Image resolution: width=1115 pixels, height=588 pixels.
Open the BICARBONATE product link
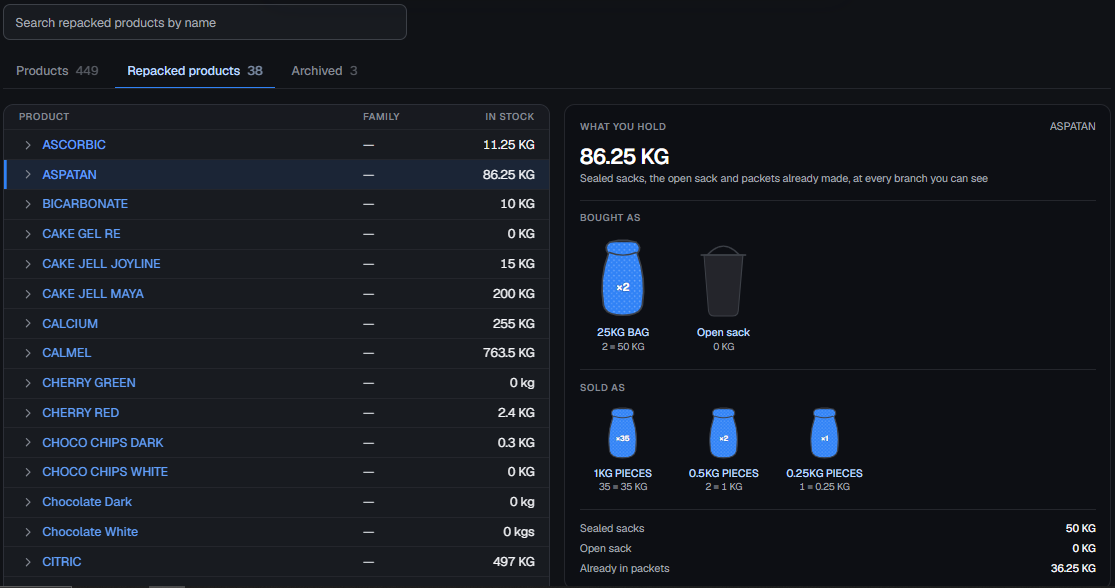pos(85,204)
